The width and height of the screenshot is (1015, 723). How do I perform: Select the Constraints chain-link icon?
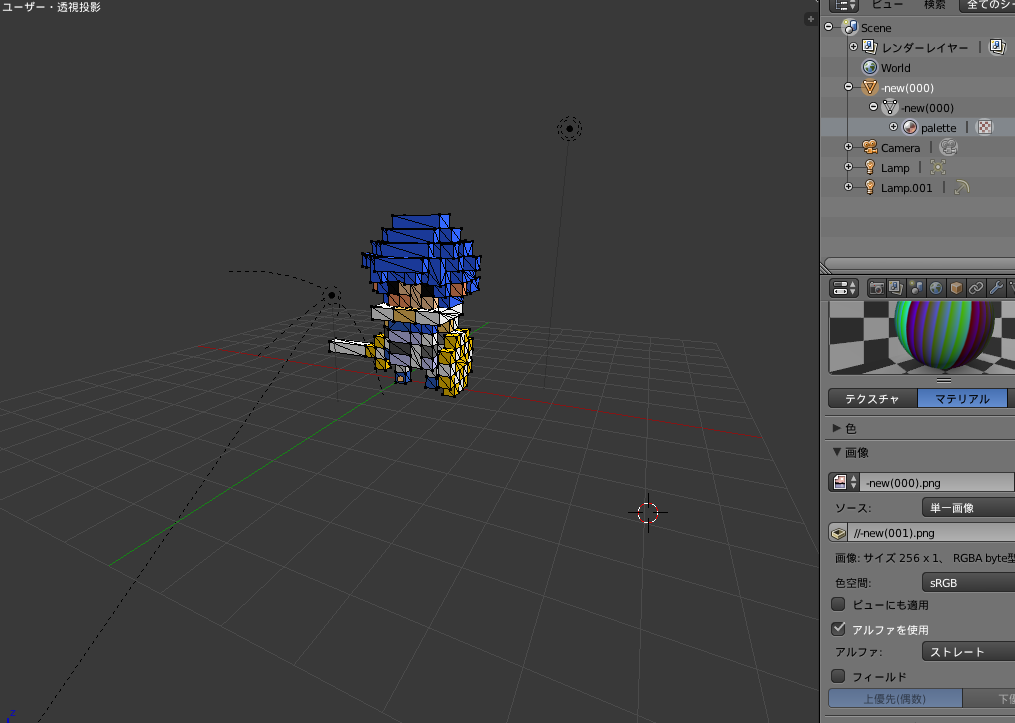(x=974, y=288)
